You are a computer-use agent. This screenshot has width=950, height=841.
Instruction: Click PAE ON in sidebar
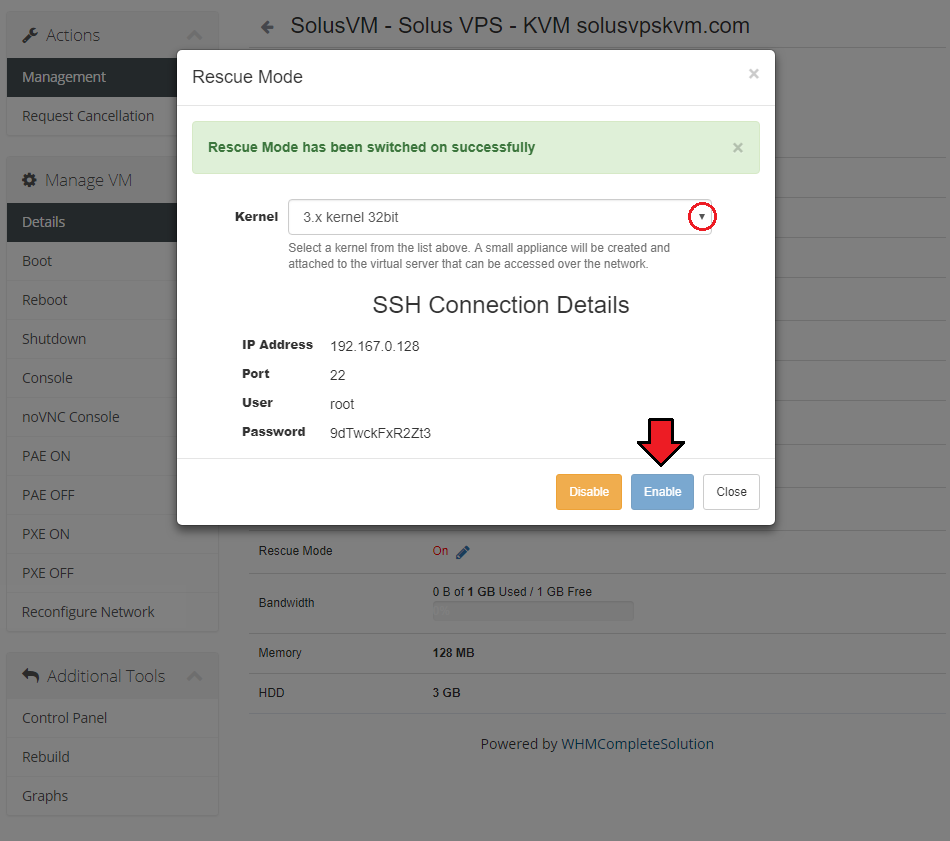pyautogui.click(x=92, y=456)
